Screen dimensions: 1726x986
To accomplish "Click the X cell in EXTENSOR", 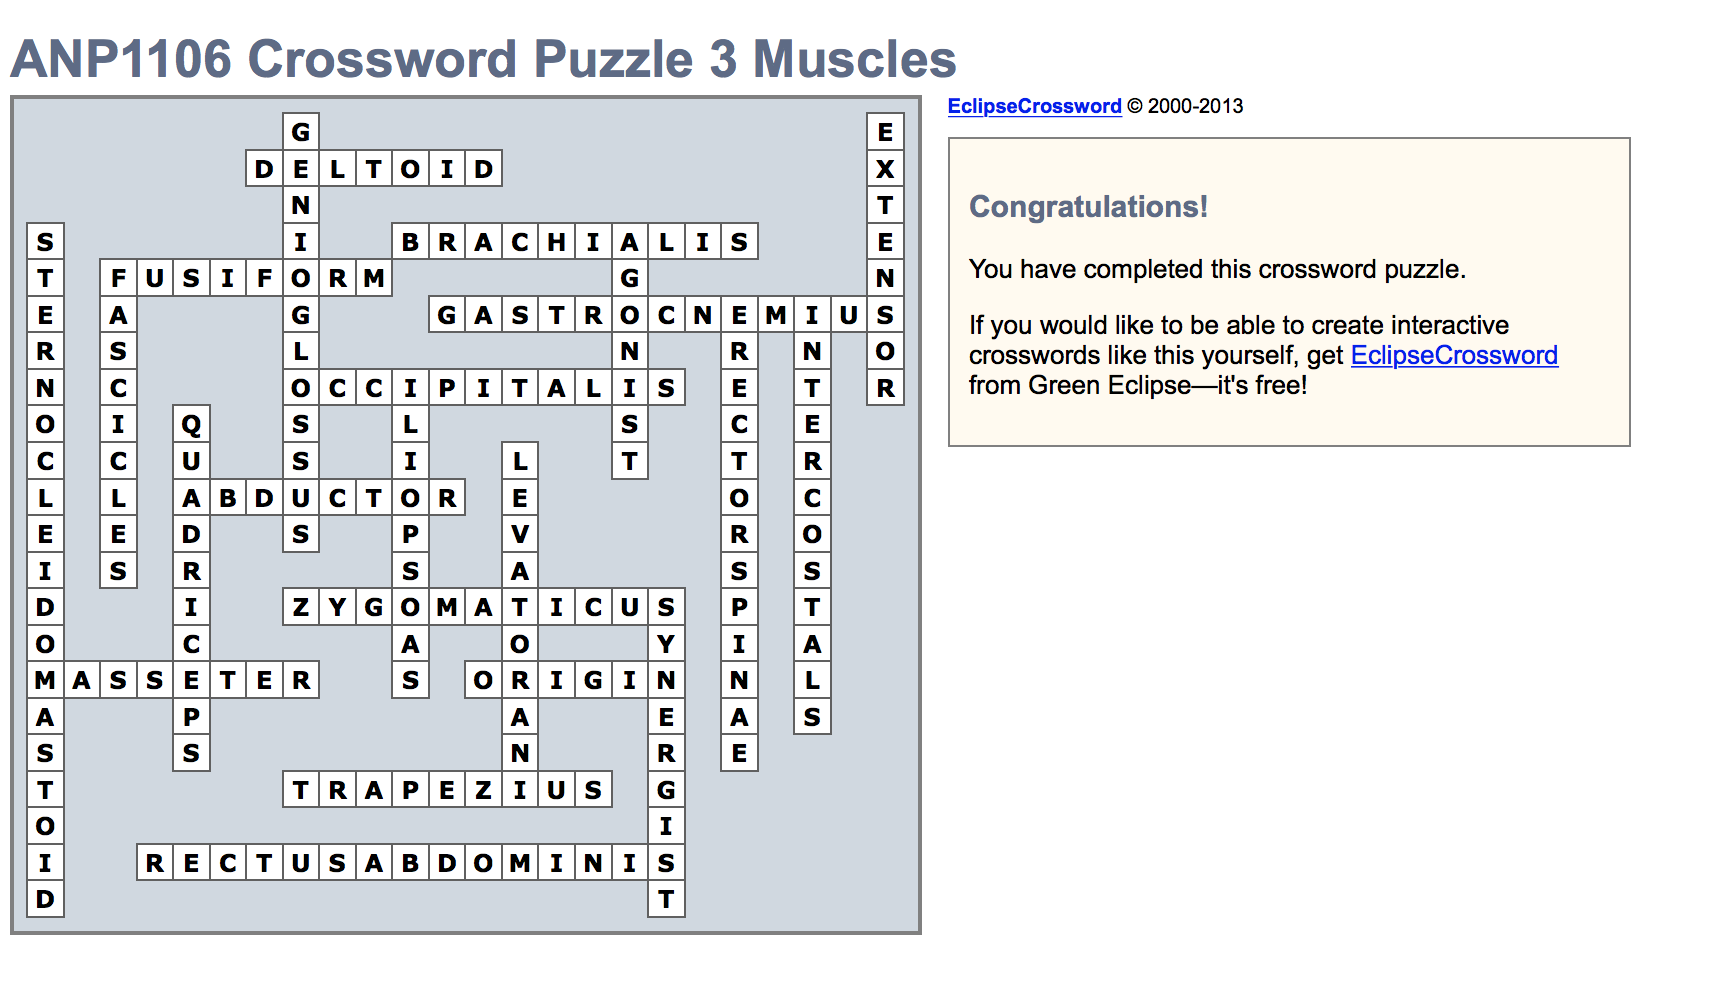I will click(885, 169).
